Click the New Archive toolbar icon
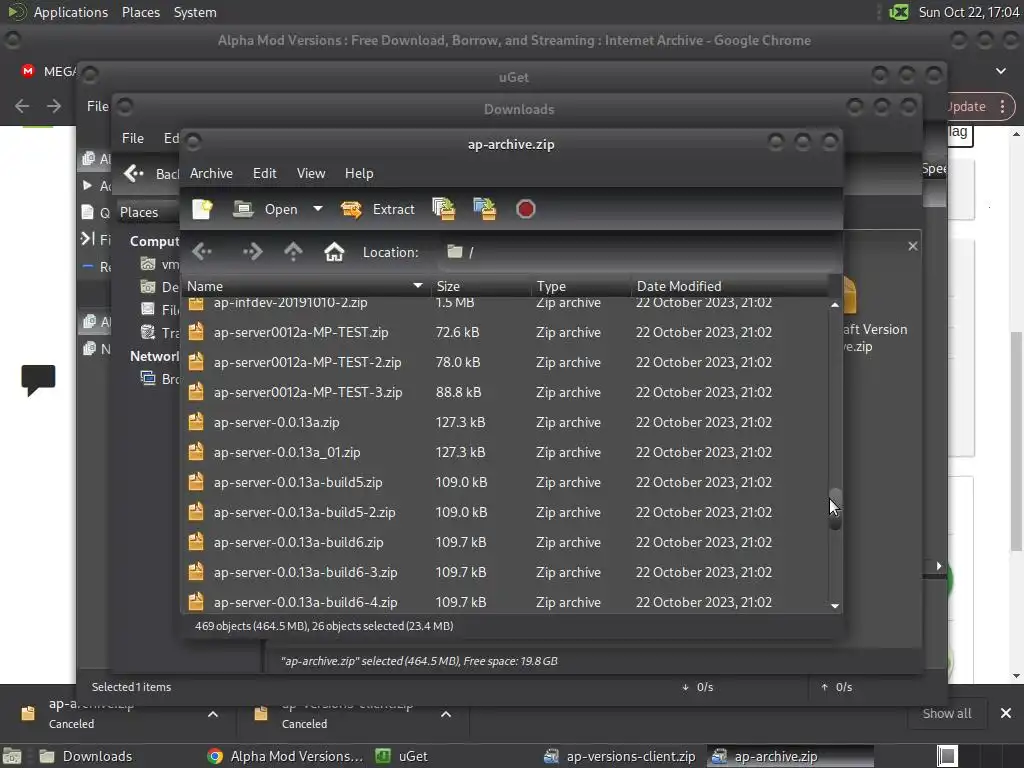This screenshot has width=1024, height=768. tap(202, 210)
